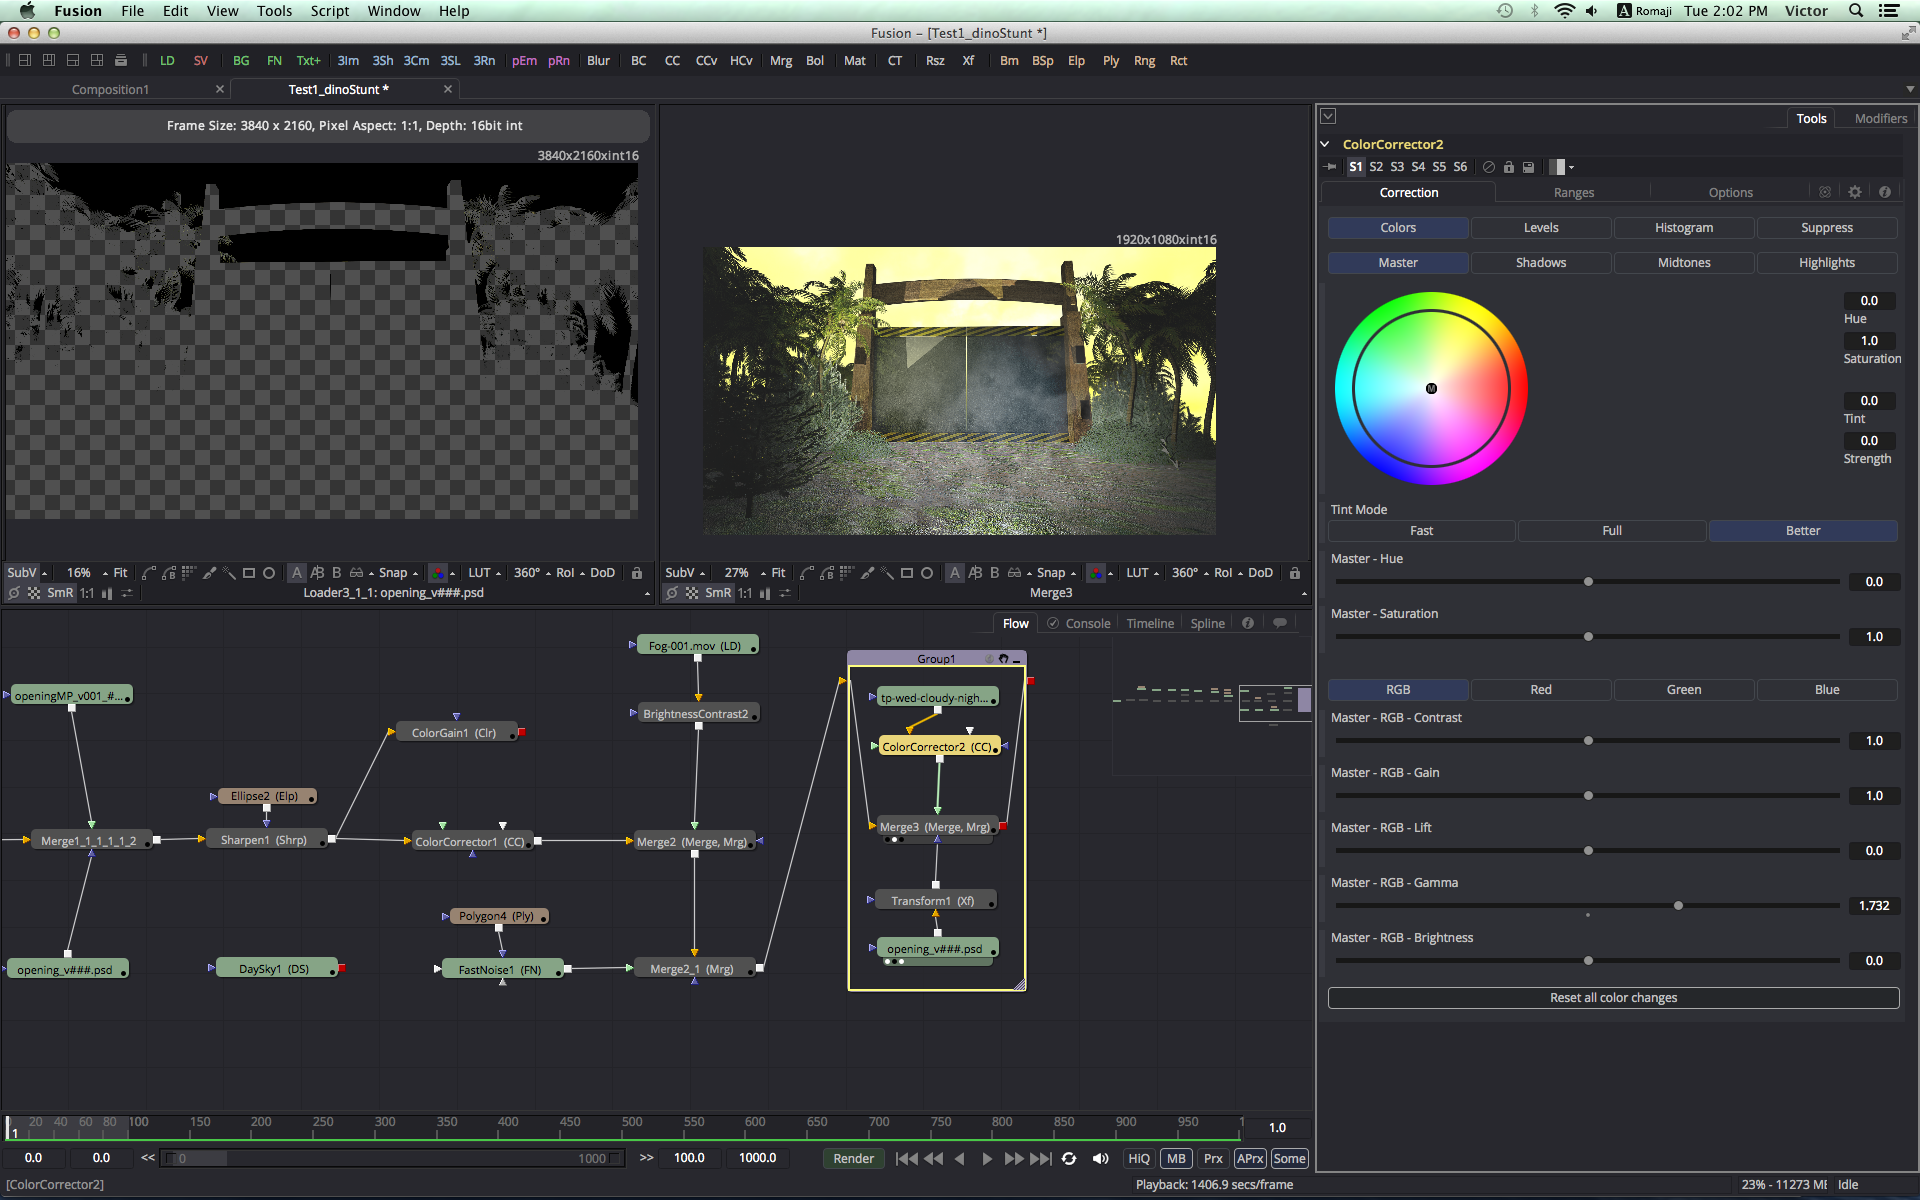
Task: Open the Script menu in menu bar
Action: pyautogui.click(x=329, y=11)
